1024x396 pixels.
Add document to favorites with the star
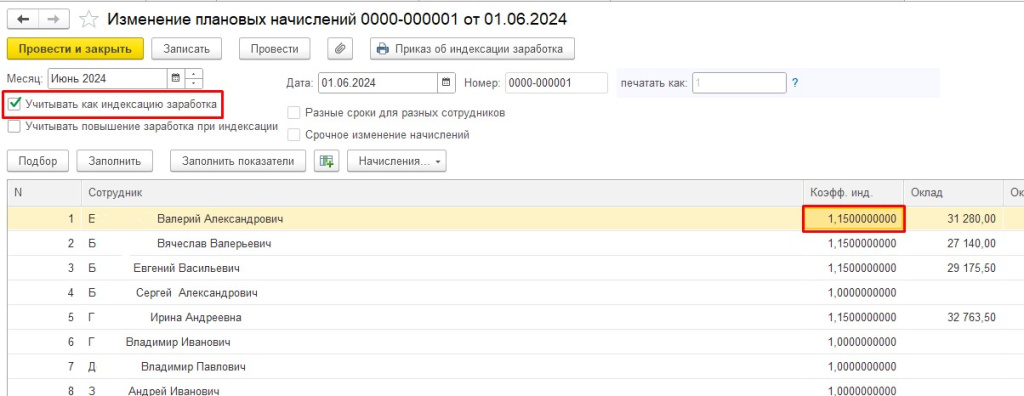pyautogui.click(x=88, y=19)
